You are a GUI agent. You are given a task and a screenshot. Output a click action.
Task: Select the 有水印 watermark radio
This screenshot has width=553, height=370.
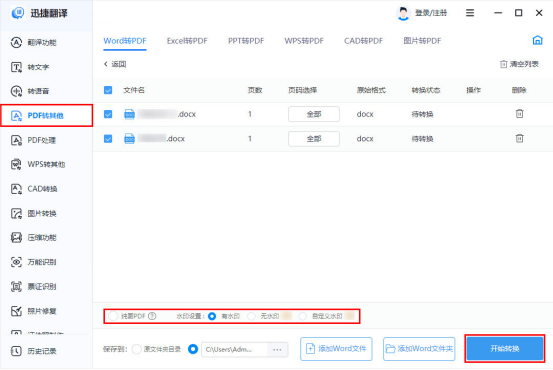pyautogui.click(x=212, y=316)
